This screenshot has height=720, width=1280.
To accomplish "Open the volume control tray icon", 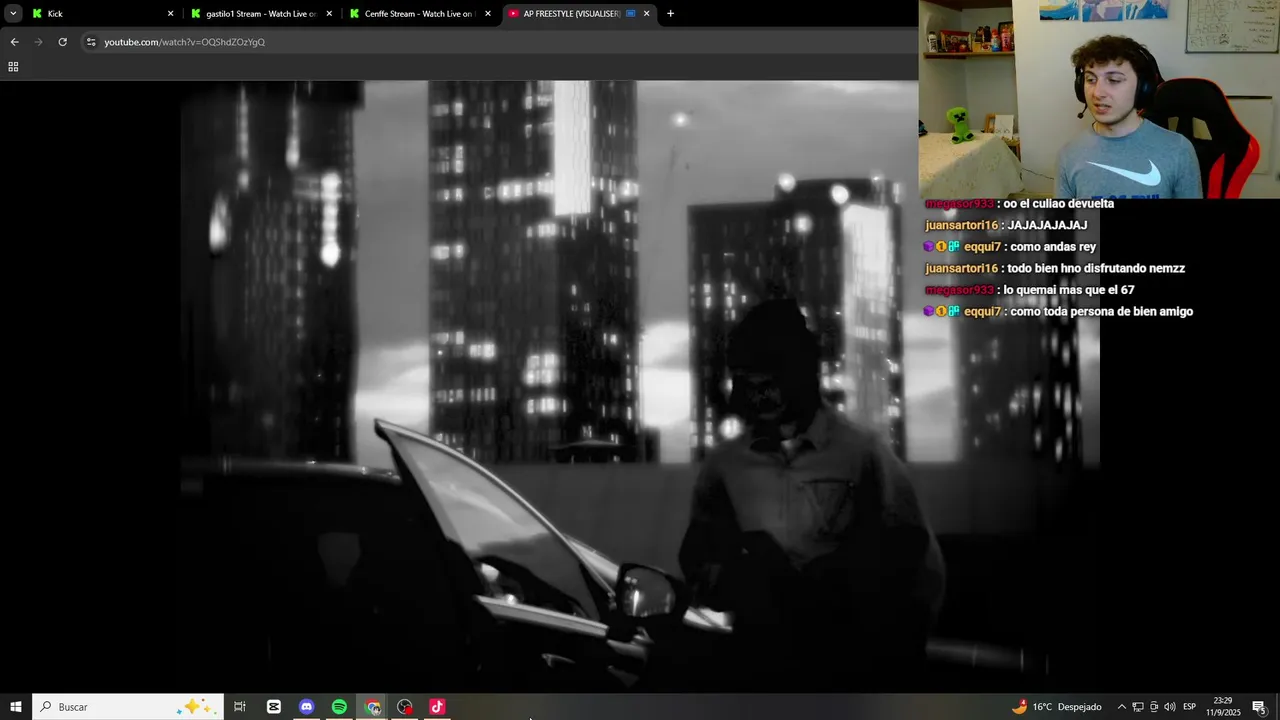I will click(x=1170, y=707).
